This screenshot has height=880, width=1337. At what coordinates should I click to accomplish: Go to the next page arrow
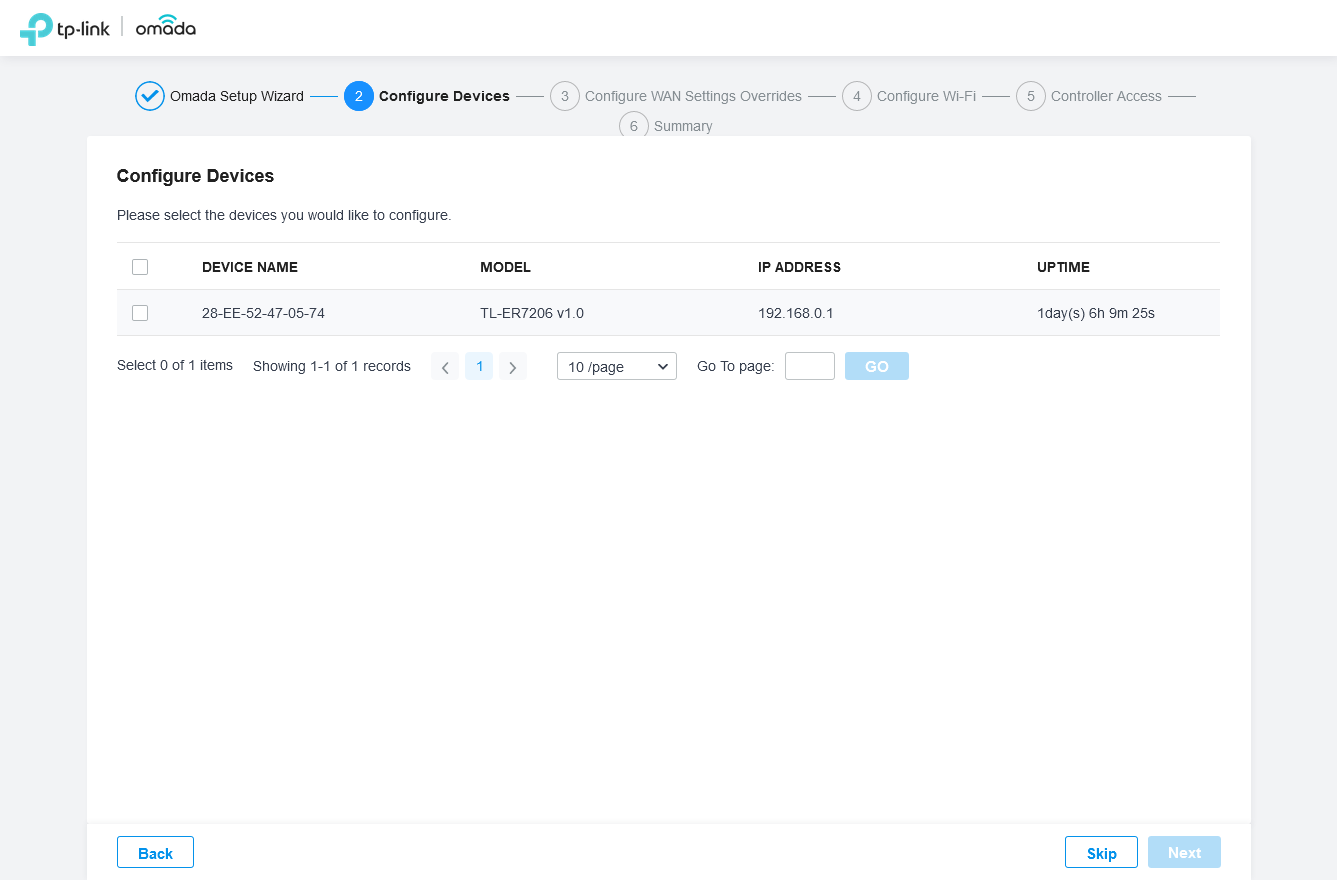point(513,367)
